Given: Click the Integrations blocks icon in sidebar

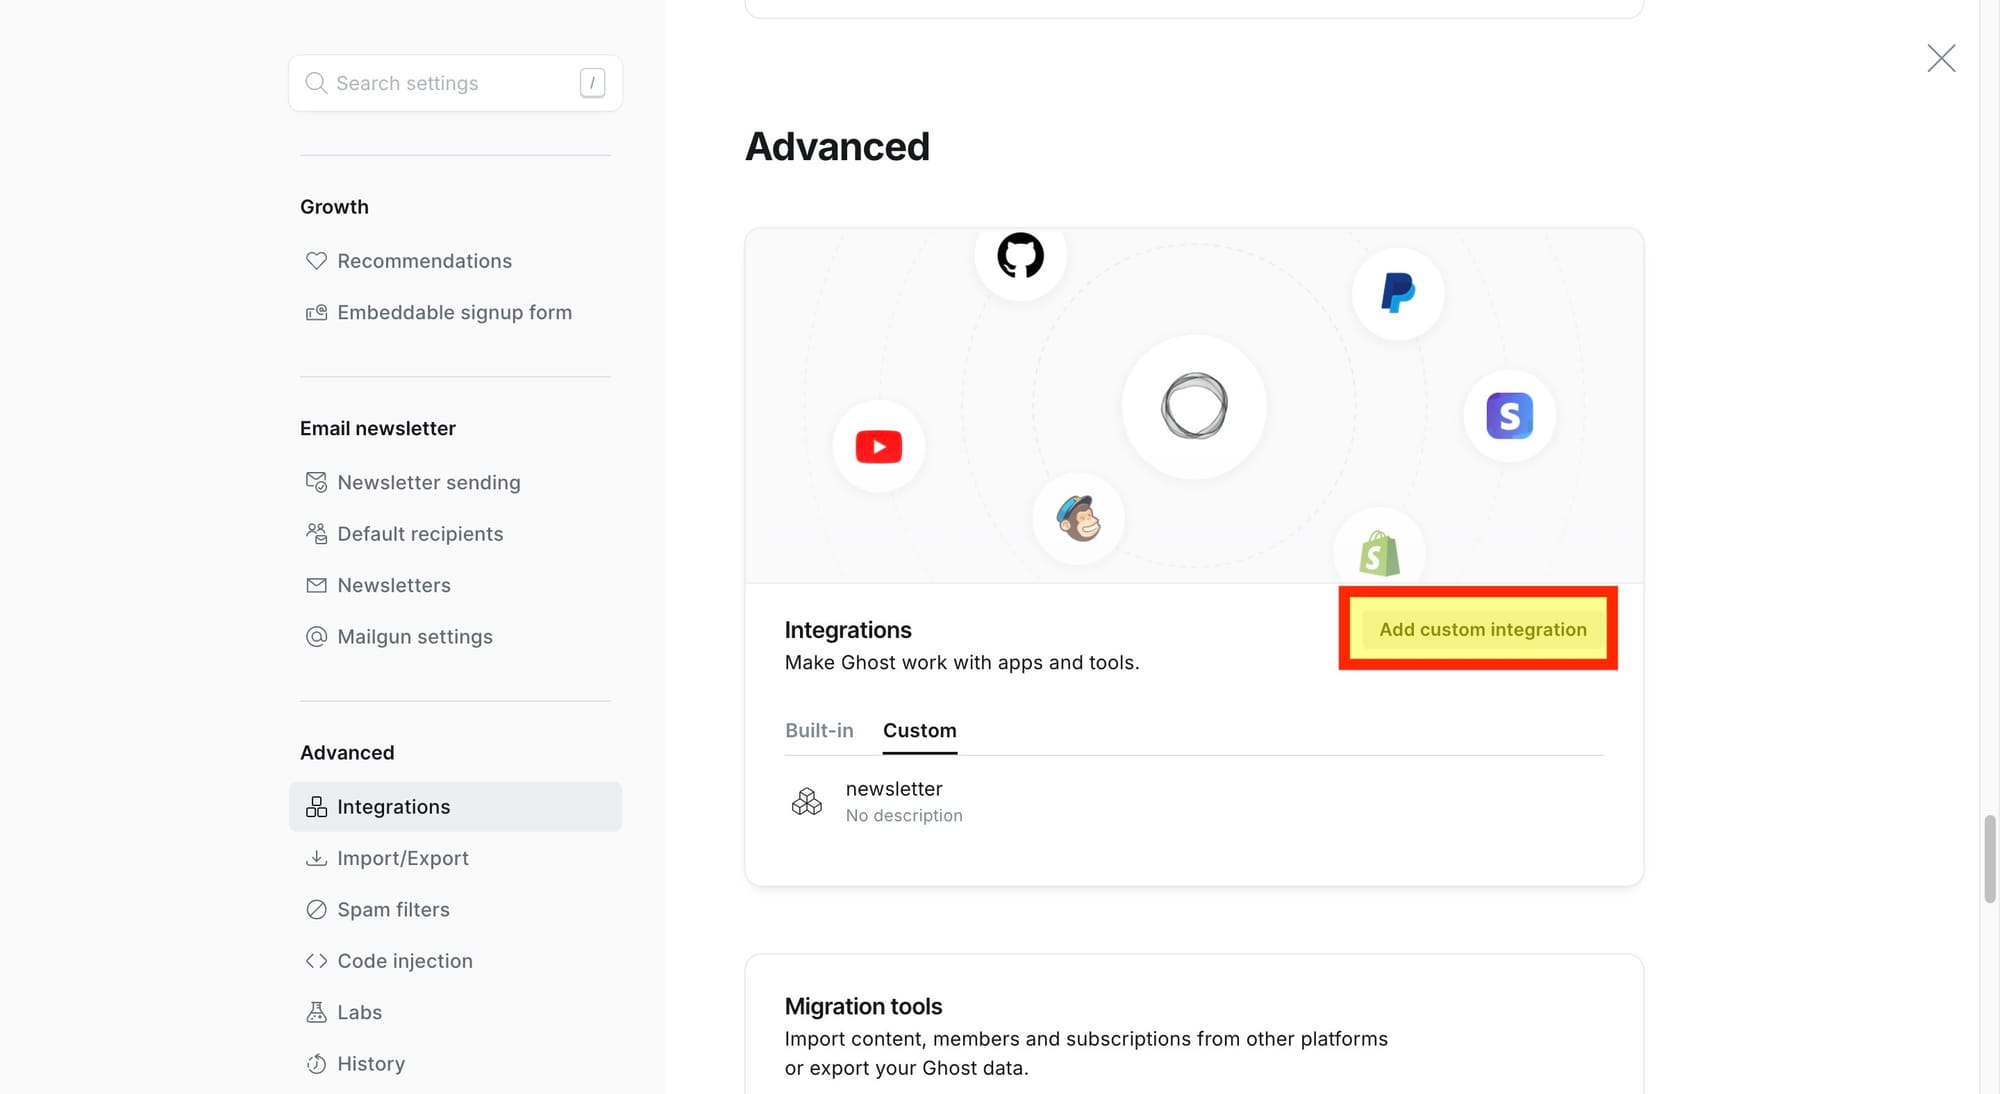Looking at the screenshot, I should (x=316, y=807).
